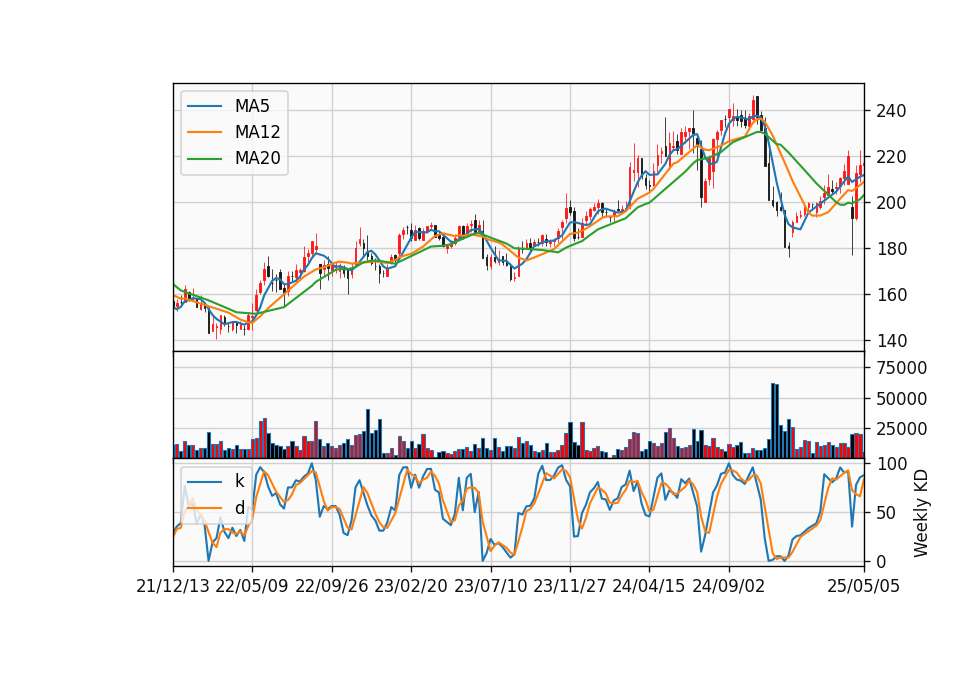Image resolution: width=960 pixels, height=690 pixels.
Task: Click the 180 price axis label
Action: click(891, 249)
